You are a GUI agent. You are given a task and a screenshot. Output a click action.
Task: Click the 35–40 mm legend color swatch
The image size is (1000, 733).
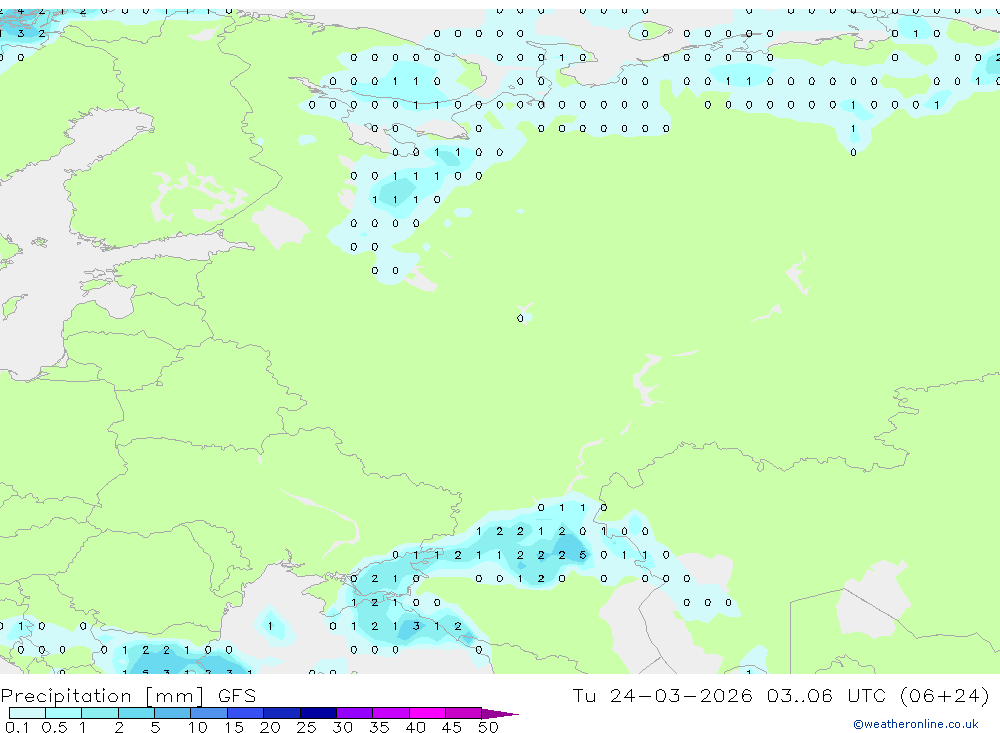point(391,713)
